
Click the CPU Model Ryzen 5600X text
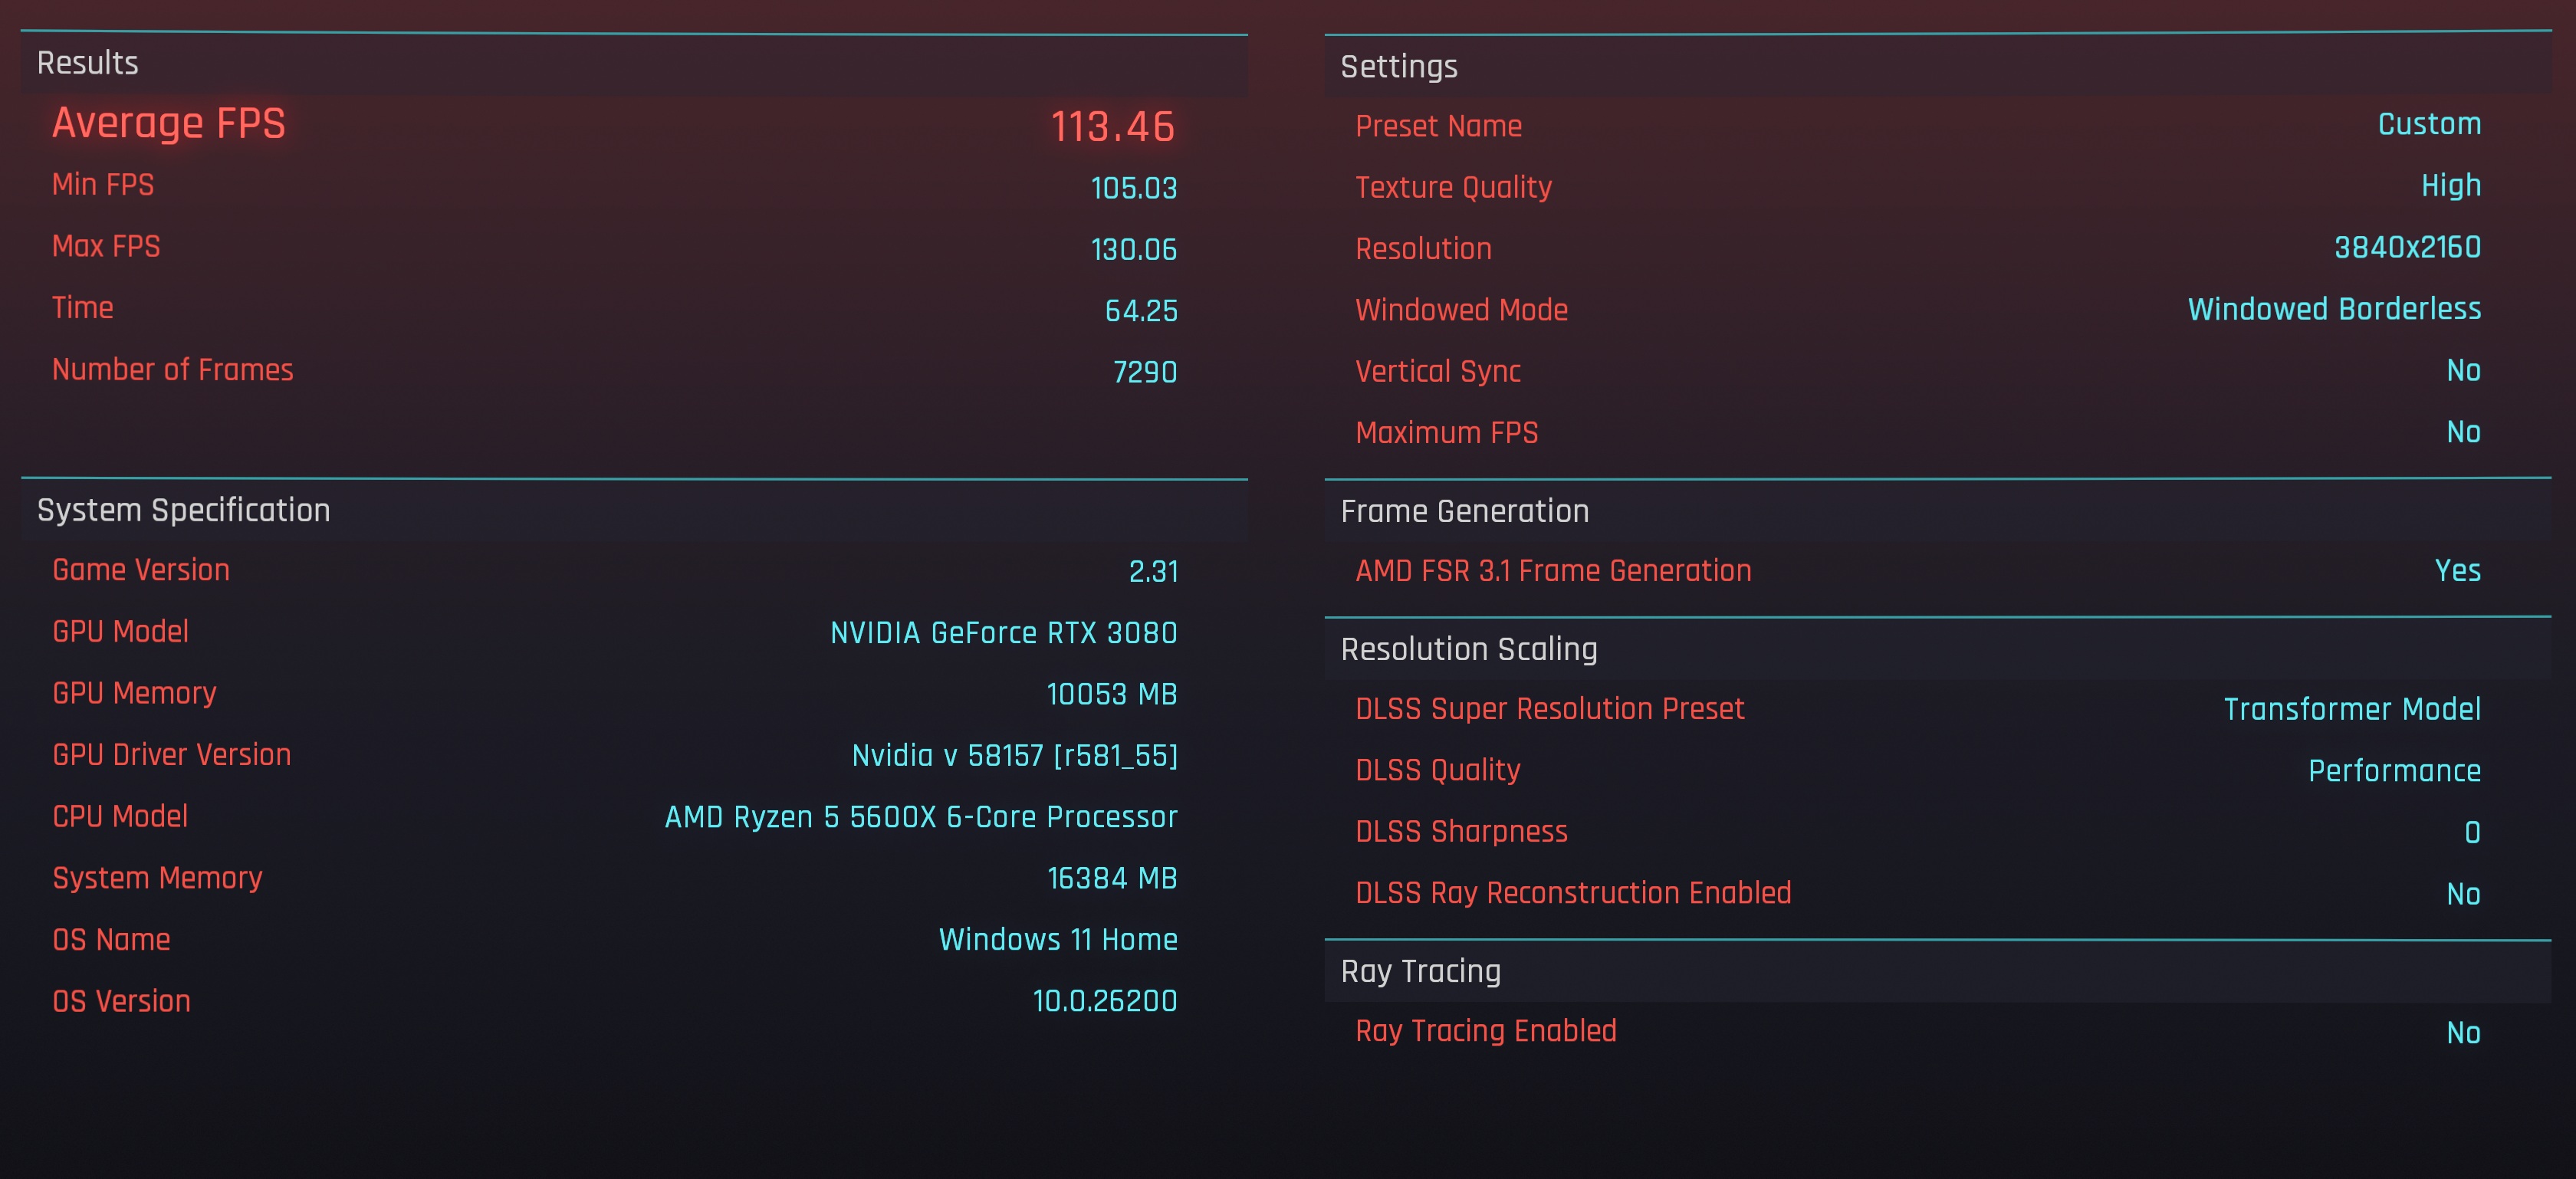(x=920, y=817)
